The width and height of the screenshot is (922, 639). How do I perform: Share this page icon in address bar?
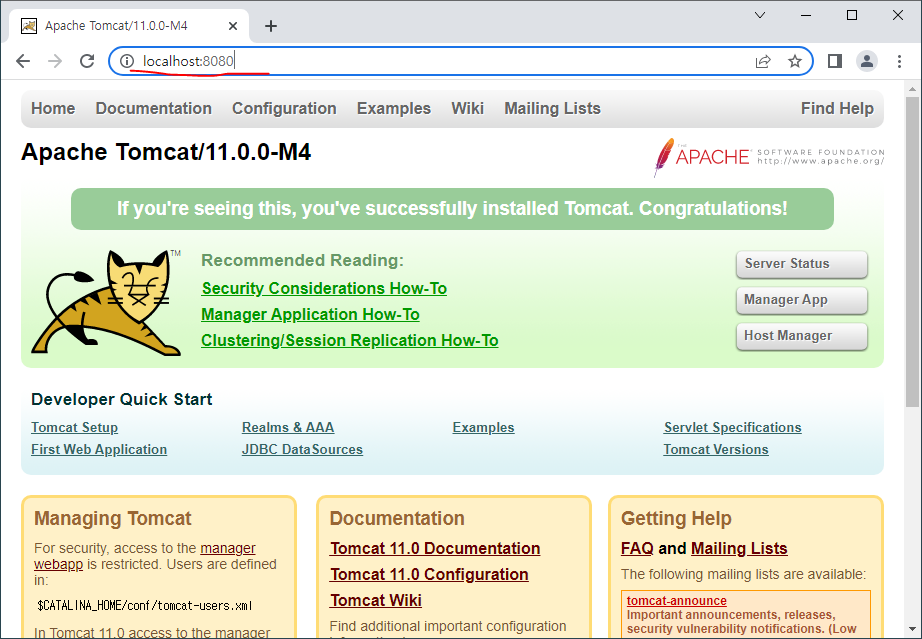(763, 61)
